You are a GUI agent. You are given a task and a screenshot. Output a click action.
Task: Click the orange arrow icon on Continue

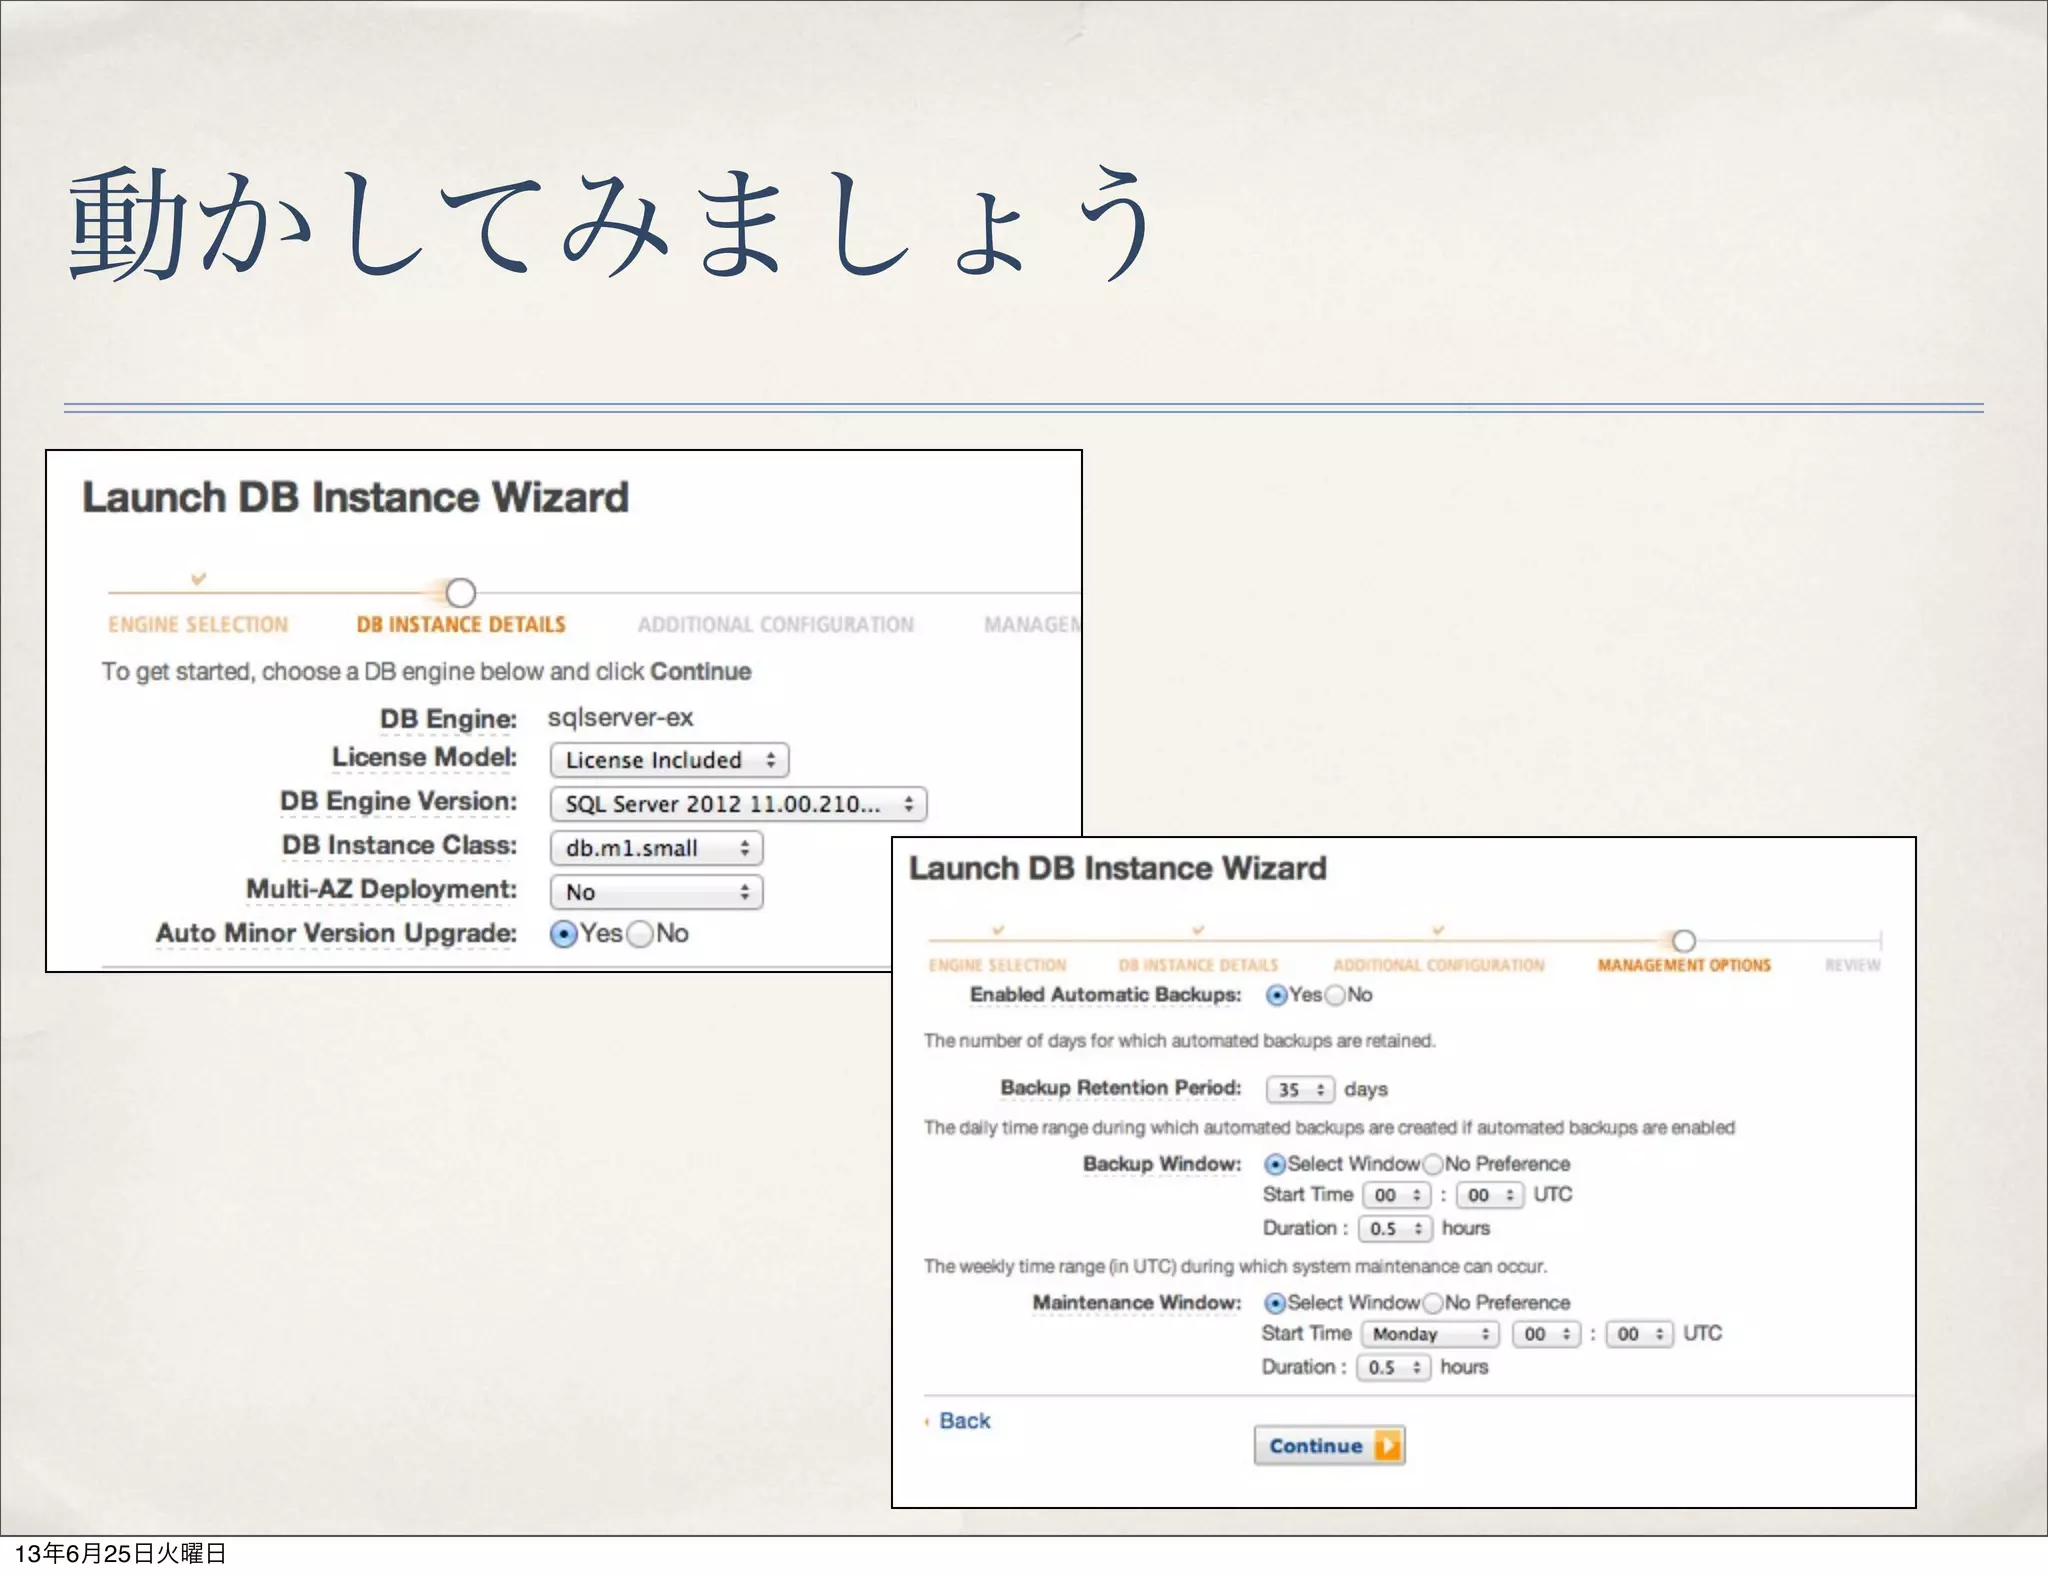pyautogui.click(x=1387, y=1446)
